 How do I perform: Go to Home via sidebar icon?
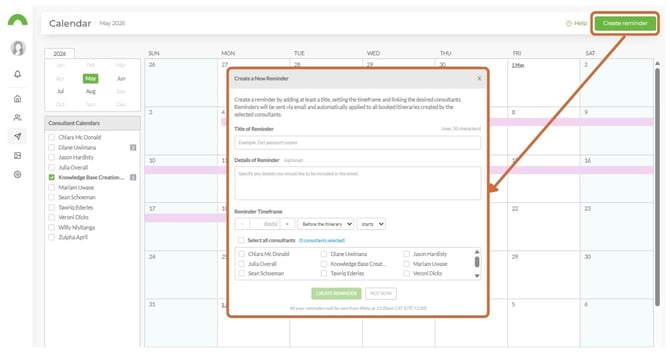pos(18,99)
